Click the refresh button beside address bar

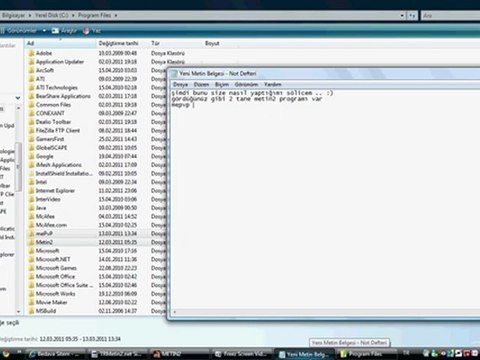pos(413,15)
